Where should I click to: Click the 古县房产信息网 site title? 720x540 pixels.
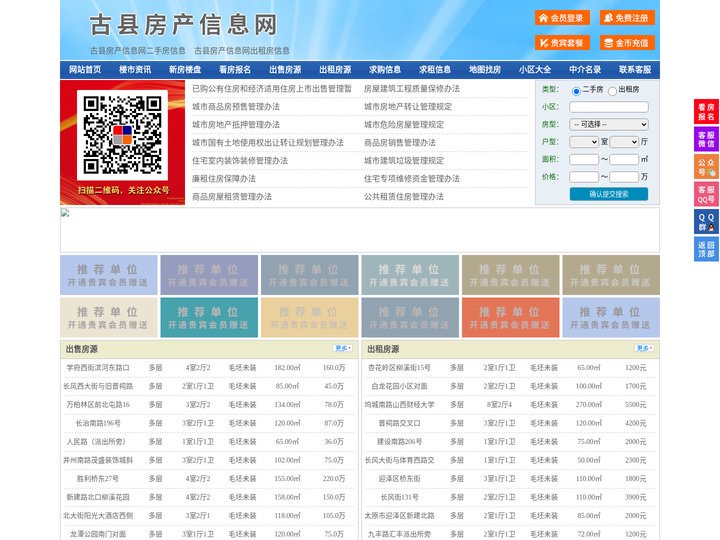click(x=184, y=24)
